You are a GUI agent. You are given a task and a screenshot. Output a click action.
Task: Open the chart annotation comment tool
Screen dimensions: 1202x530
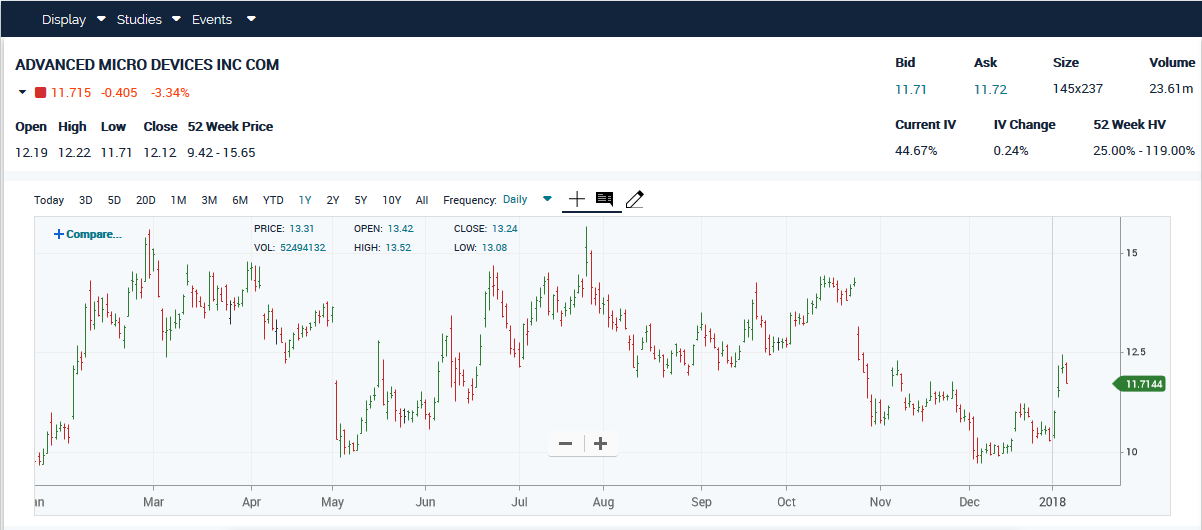tap(604, 199)
